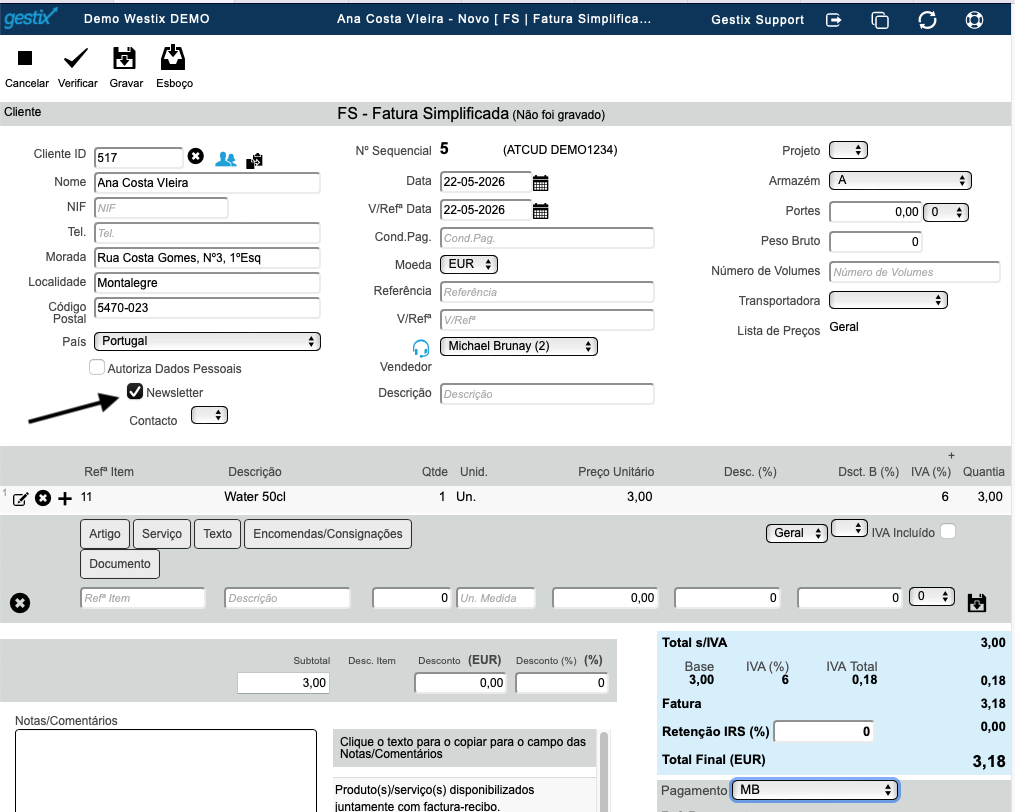Click the Gravar save icon

(x=124, y=58)
